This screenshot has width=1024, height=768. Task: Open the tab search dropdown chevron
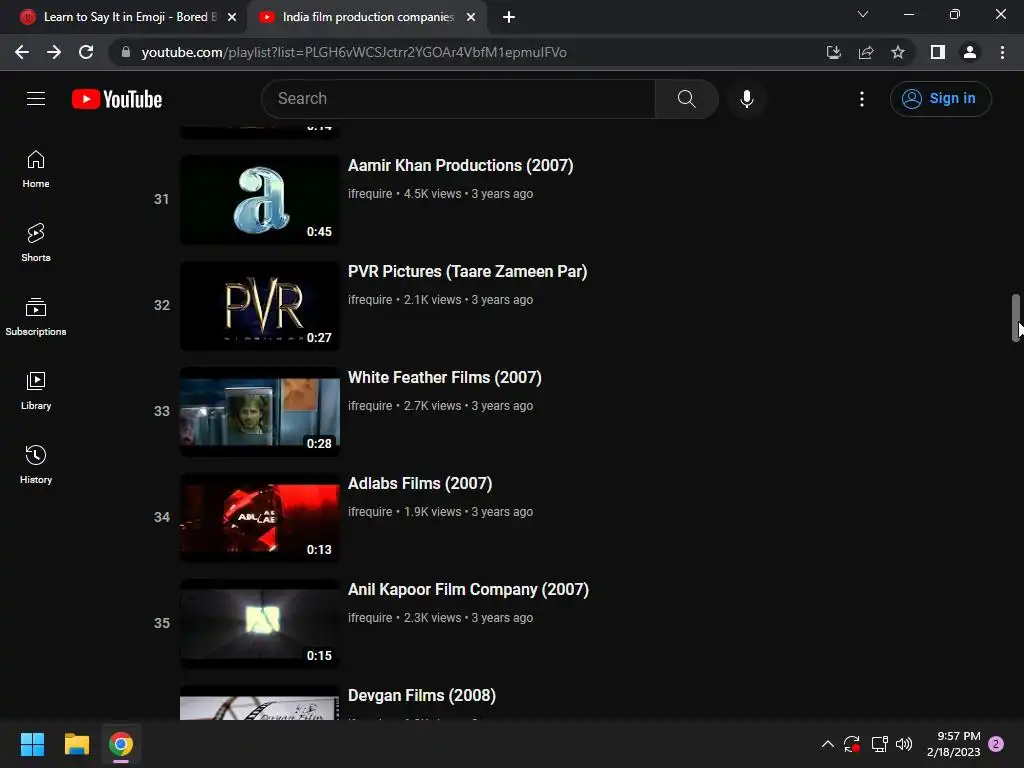click(863, 14)
